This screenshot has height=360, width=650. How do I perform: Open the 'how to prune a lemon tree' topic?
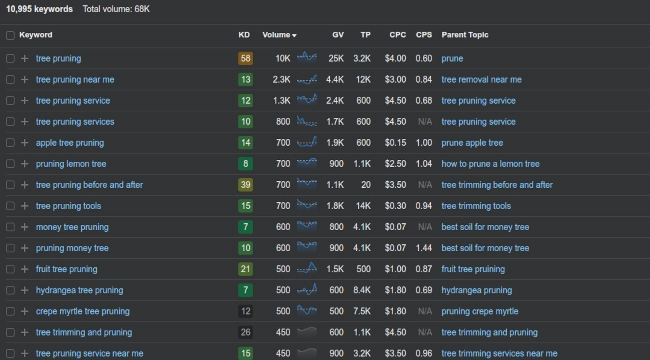click(x=490, y=164)
